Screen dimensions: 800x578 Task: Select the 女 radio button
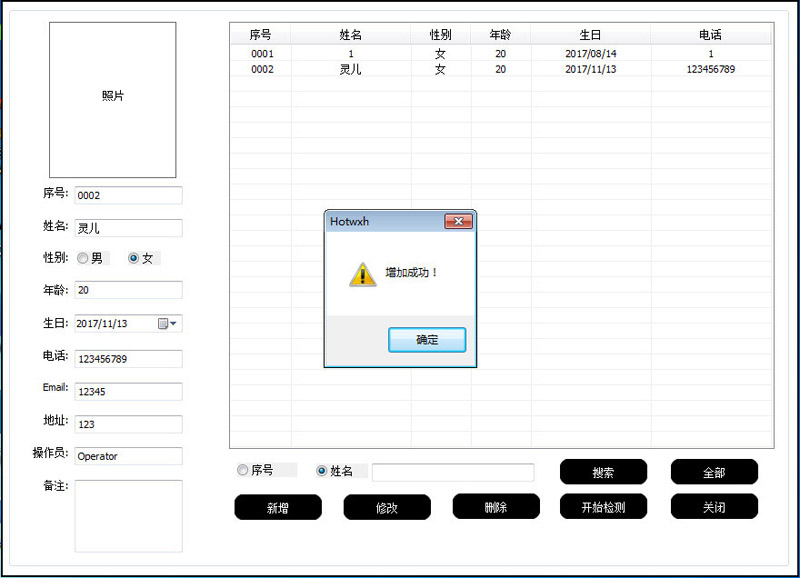tap(133, 258)
